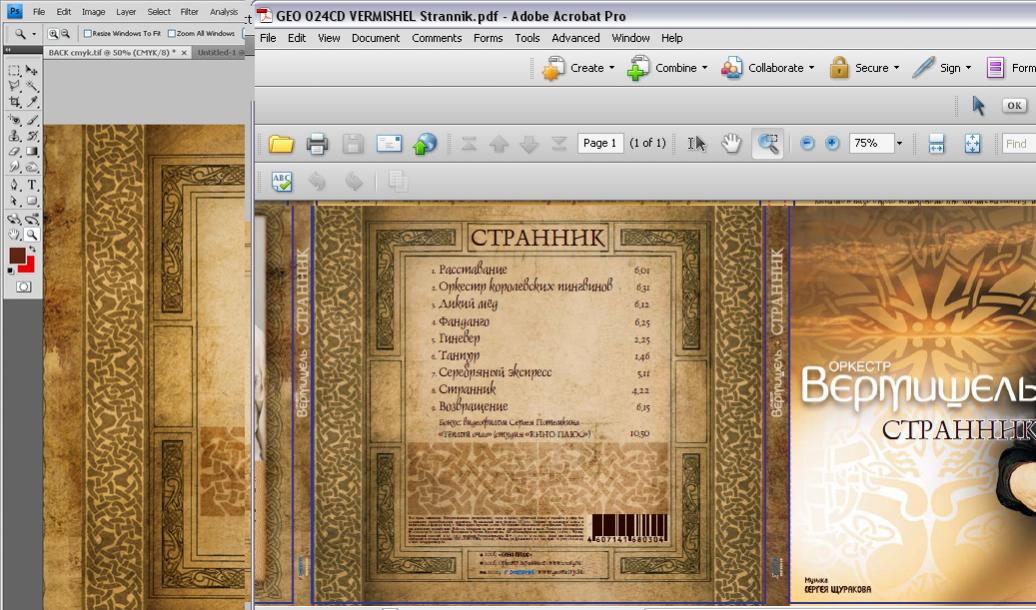
Task: Close the BACK cmyk.tif document tab
Action: (x=184, y=52)
